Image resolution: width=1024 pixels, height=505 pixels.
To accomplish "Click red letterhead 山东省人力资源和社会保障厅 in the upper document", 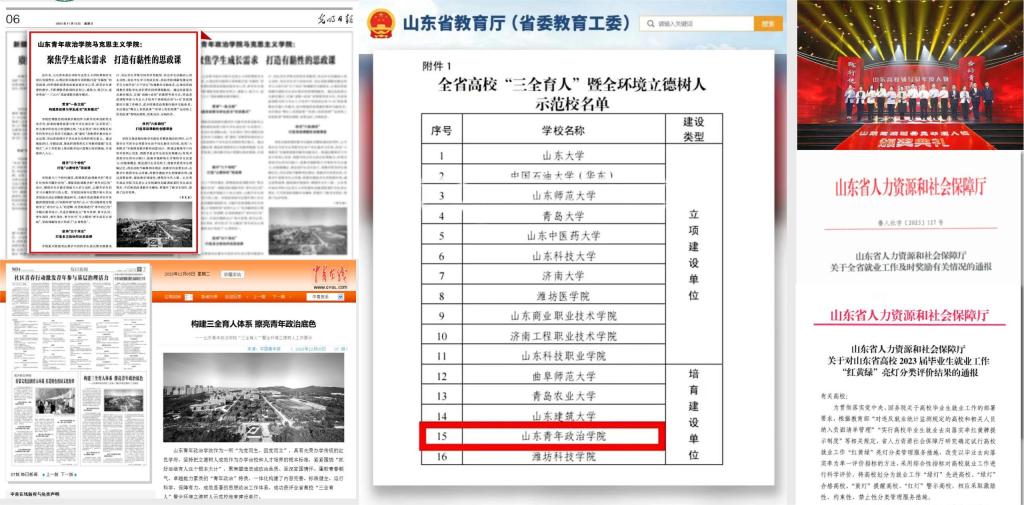I will click(908, 187).
